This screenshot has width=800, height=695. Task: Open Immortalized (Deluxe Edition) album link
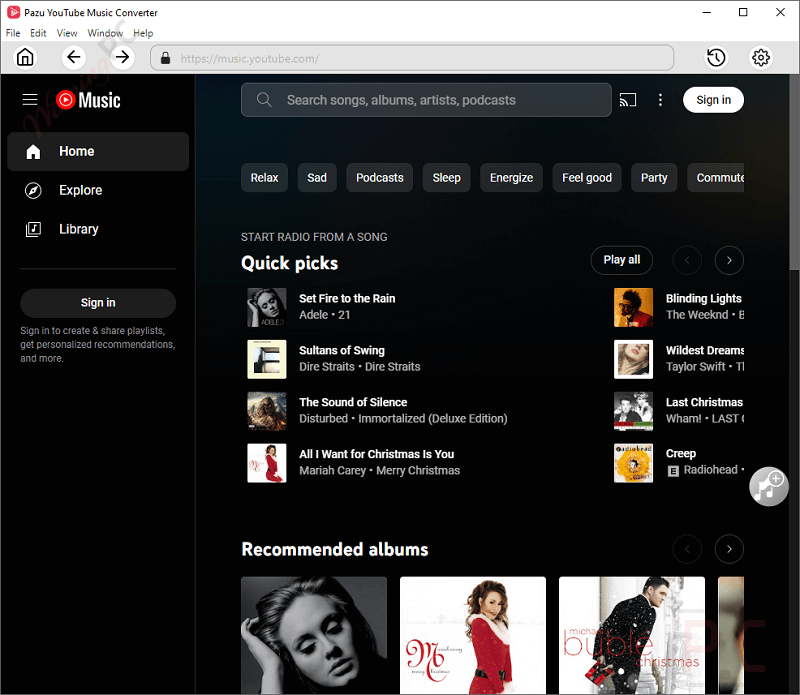tap(433, 419)
